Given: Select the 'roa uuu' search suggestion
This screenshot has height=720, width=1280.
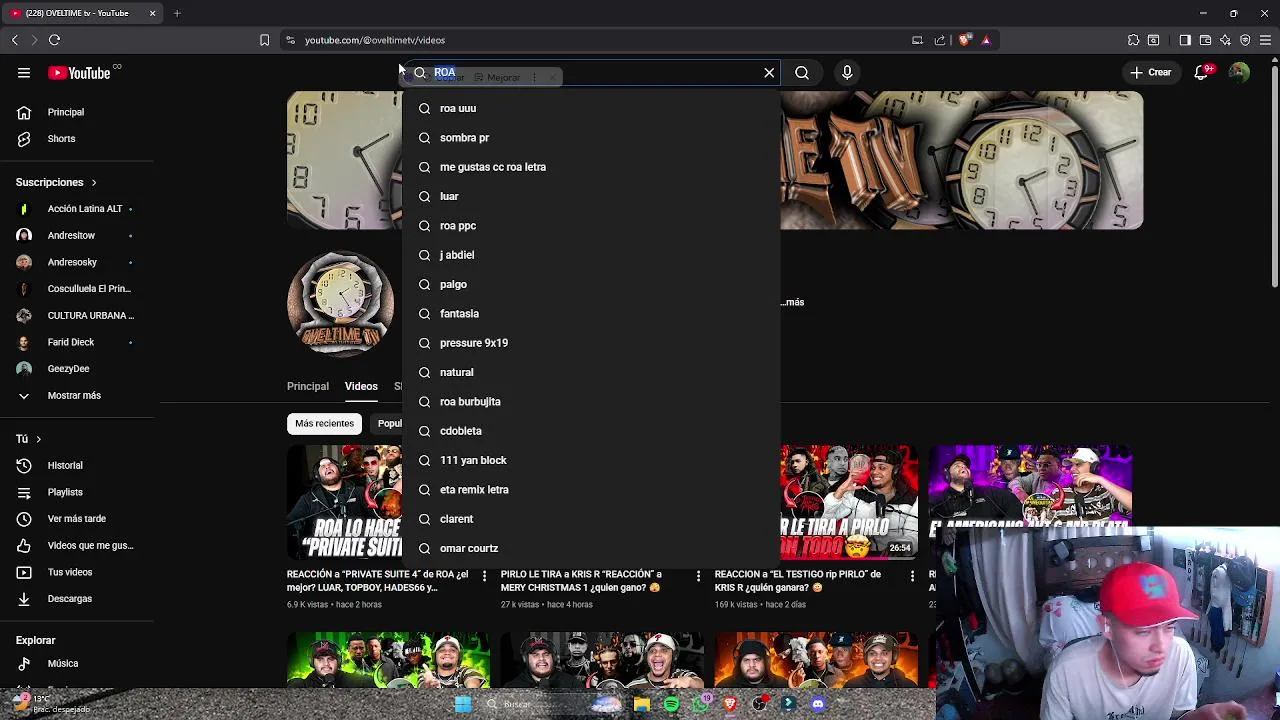Looking at the screenshot, I should point(591,108).
